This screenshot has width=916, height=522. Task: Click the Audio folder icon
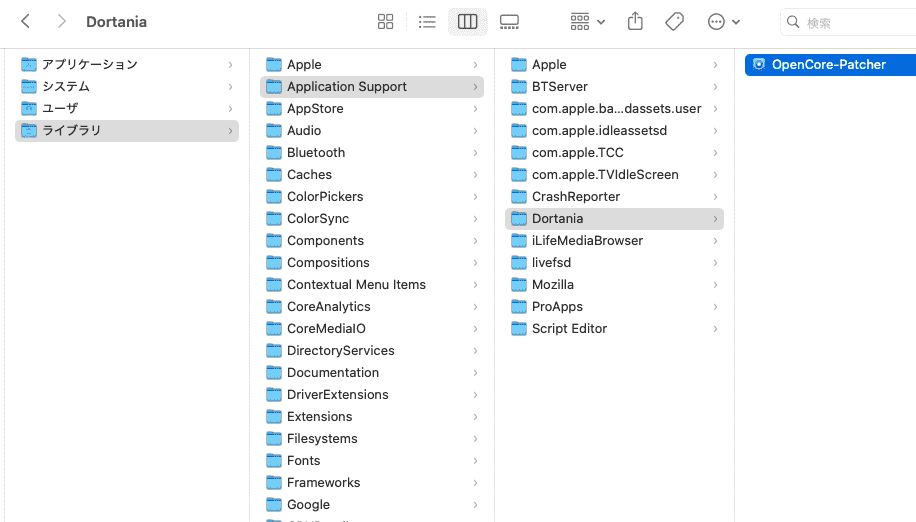(273, 130)
